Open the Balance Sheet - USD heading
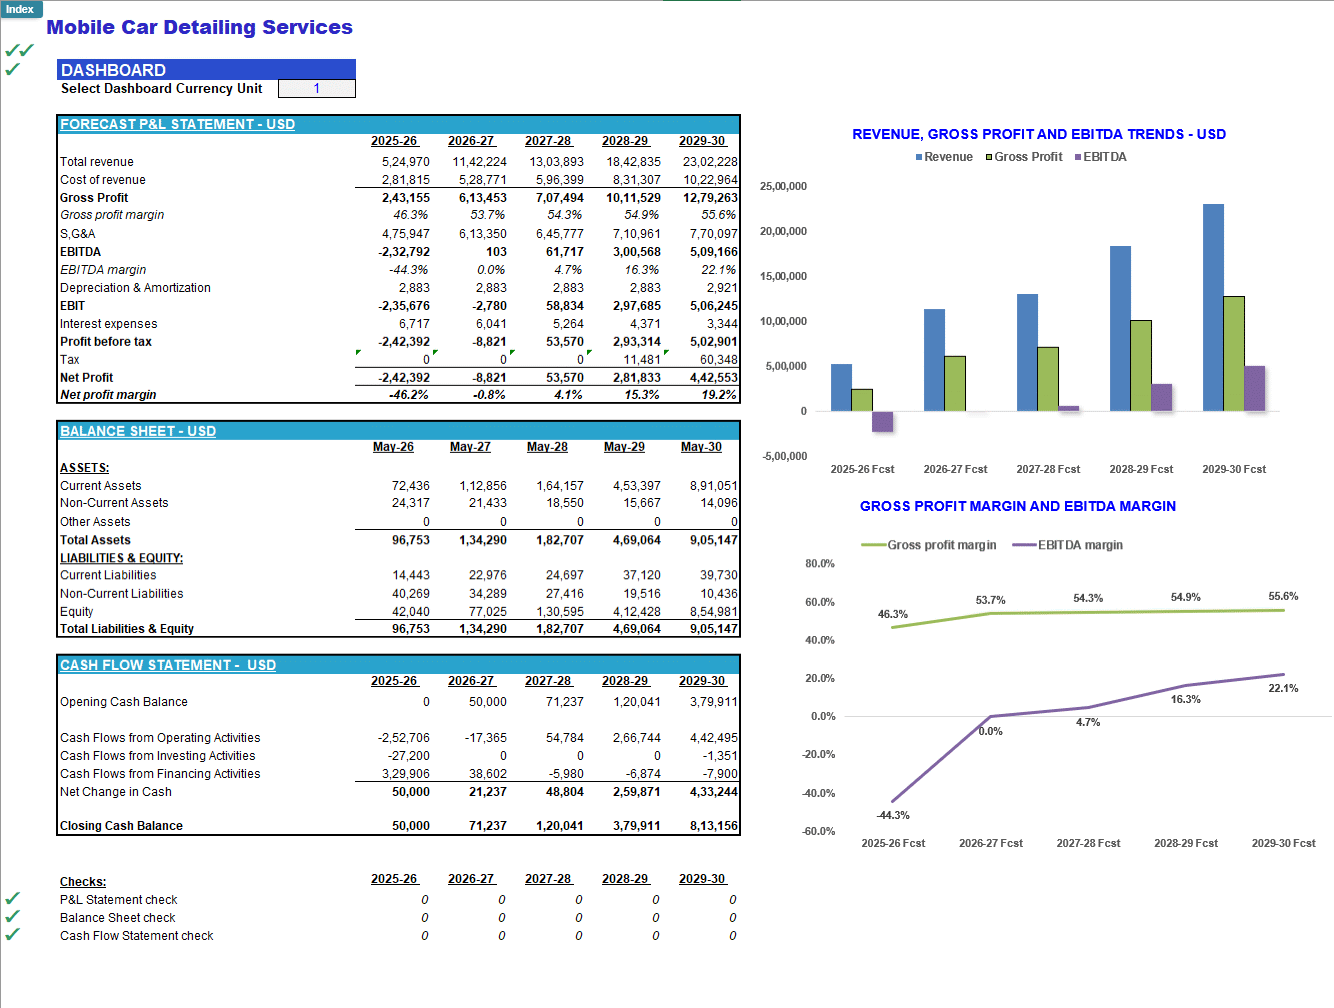The image size is (1334, 1008). coord(138,431)
